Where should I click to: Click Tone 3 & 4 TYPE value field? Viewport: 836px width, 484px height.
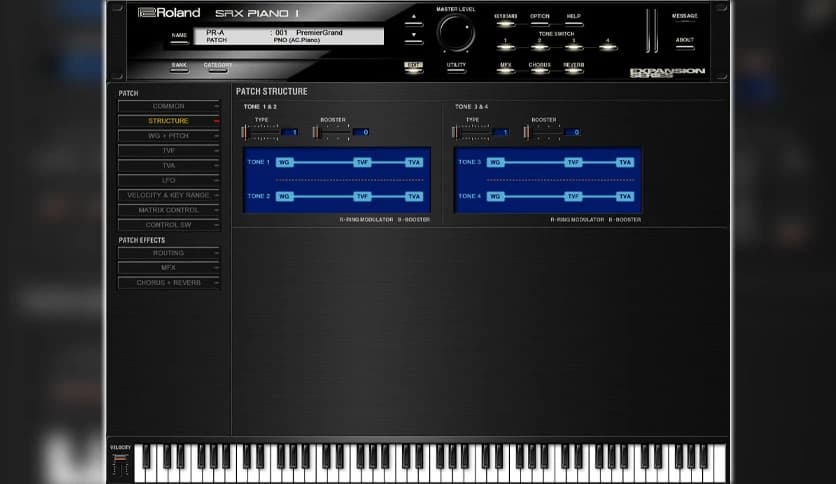pos(501,132)
